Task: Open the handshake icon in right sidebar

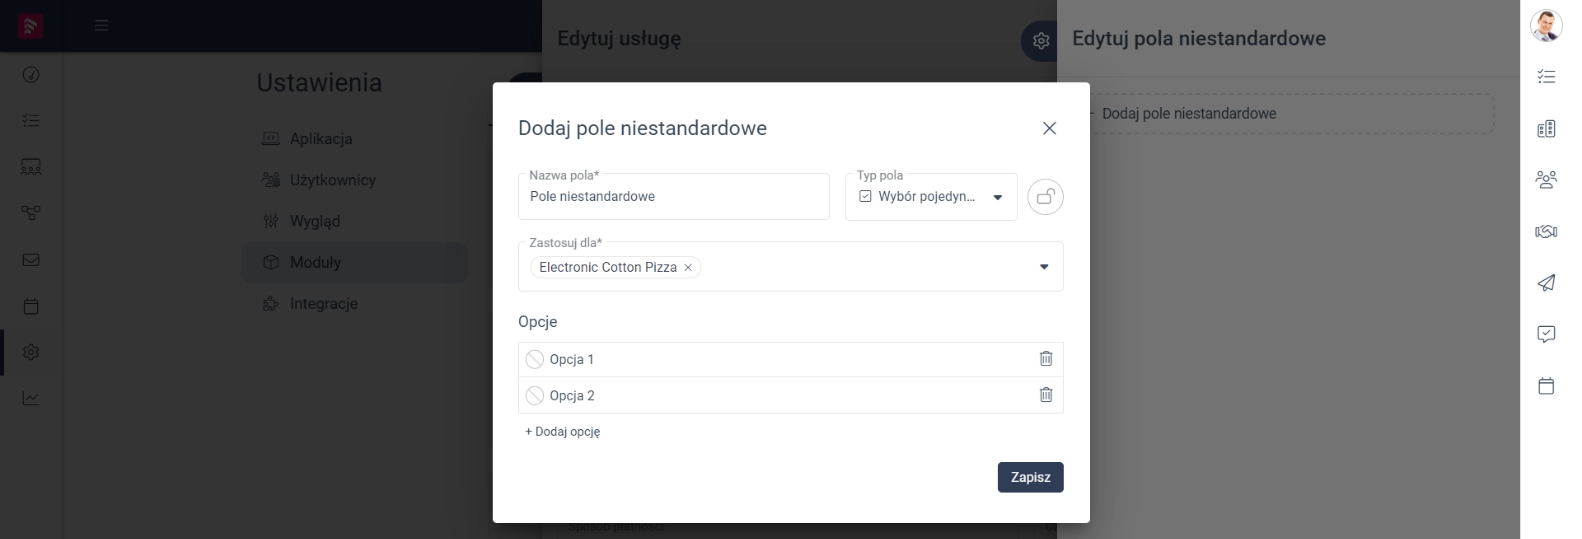Action: (x=1546, y=232)
